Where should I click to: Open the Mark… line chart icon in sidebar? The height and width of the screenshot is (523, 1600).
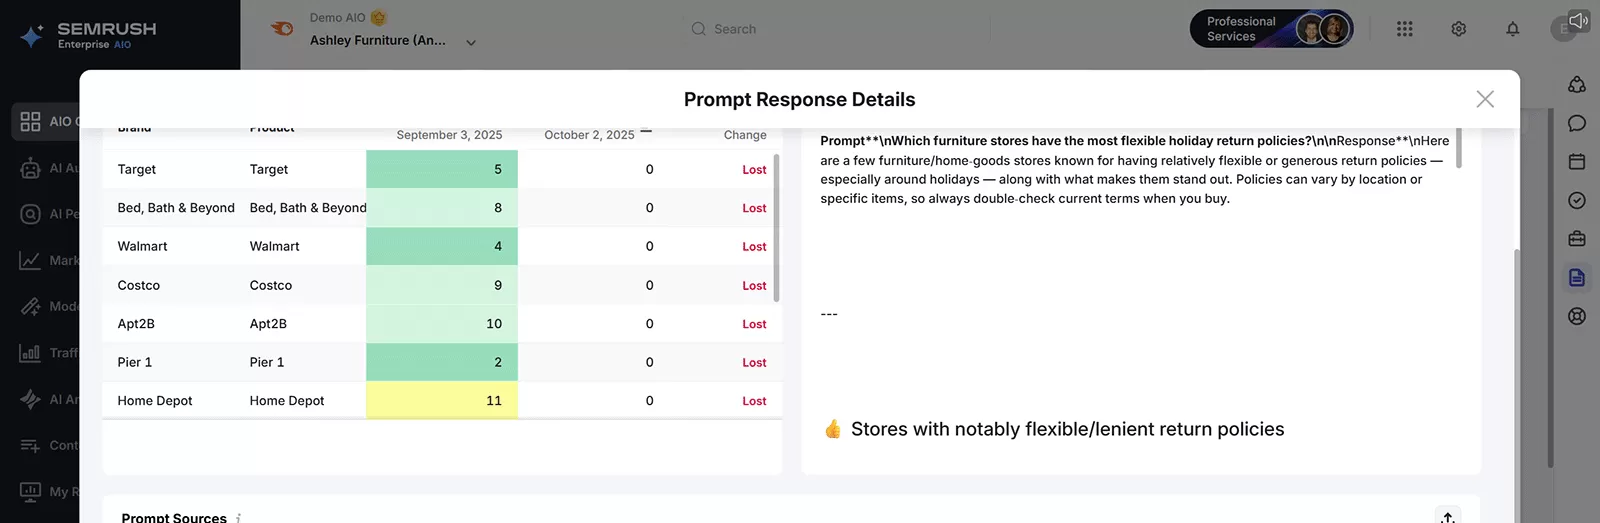pyautogui.click(x=31, y=260)
